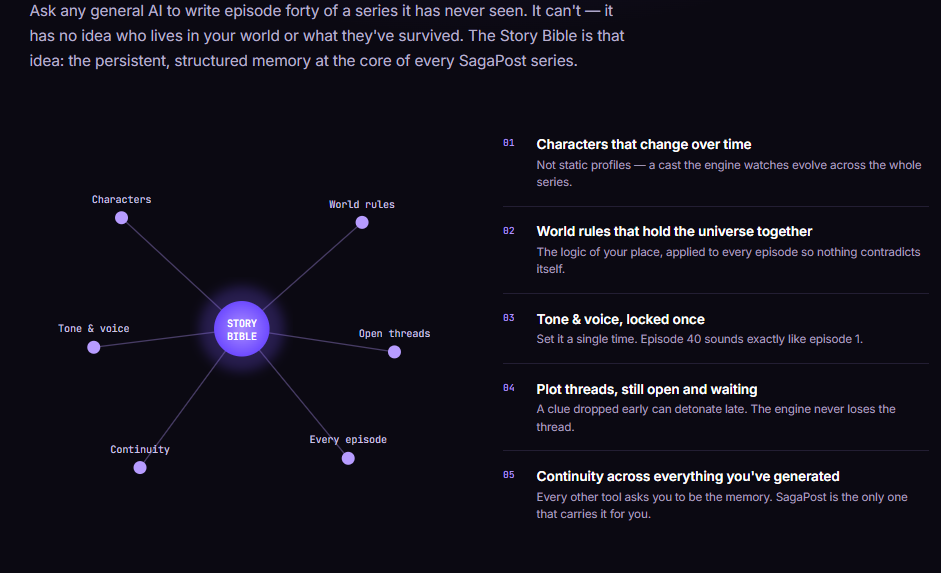Open 'Continuity across everything you've generated' heading
Image resolution: width=941 pixels, height=573 pixels.
(x=688, y=476)
